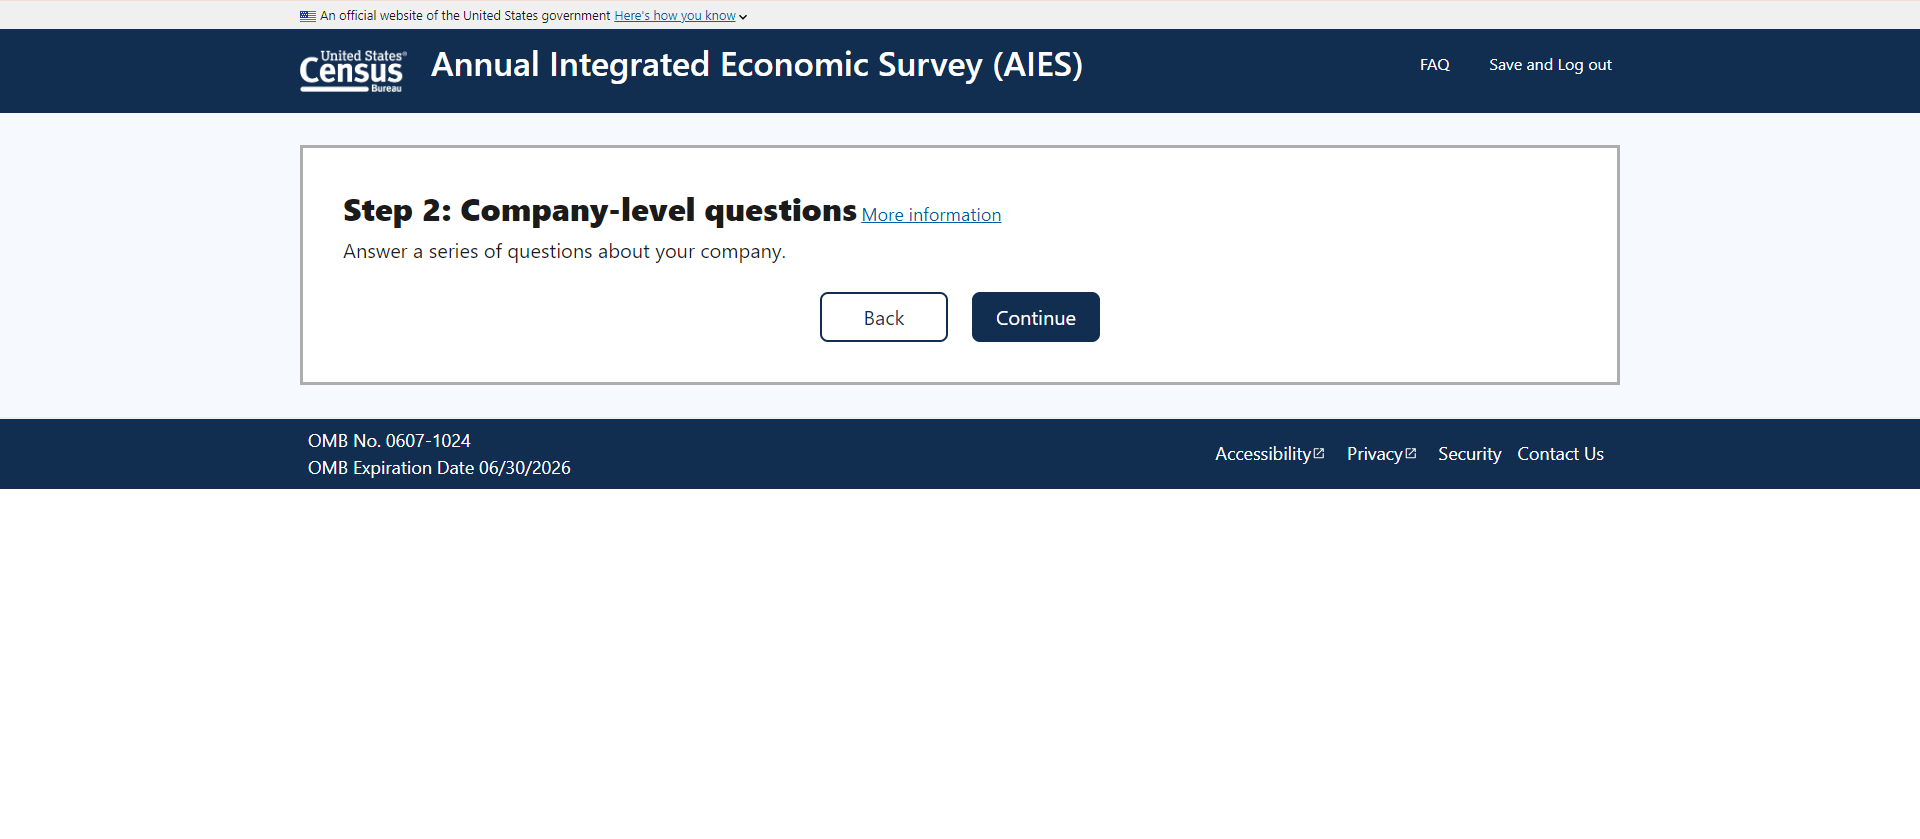Select Save and Log out
The width and height of the screenshot is (1920, 839).
(1550, 65)
